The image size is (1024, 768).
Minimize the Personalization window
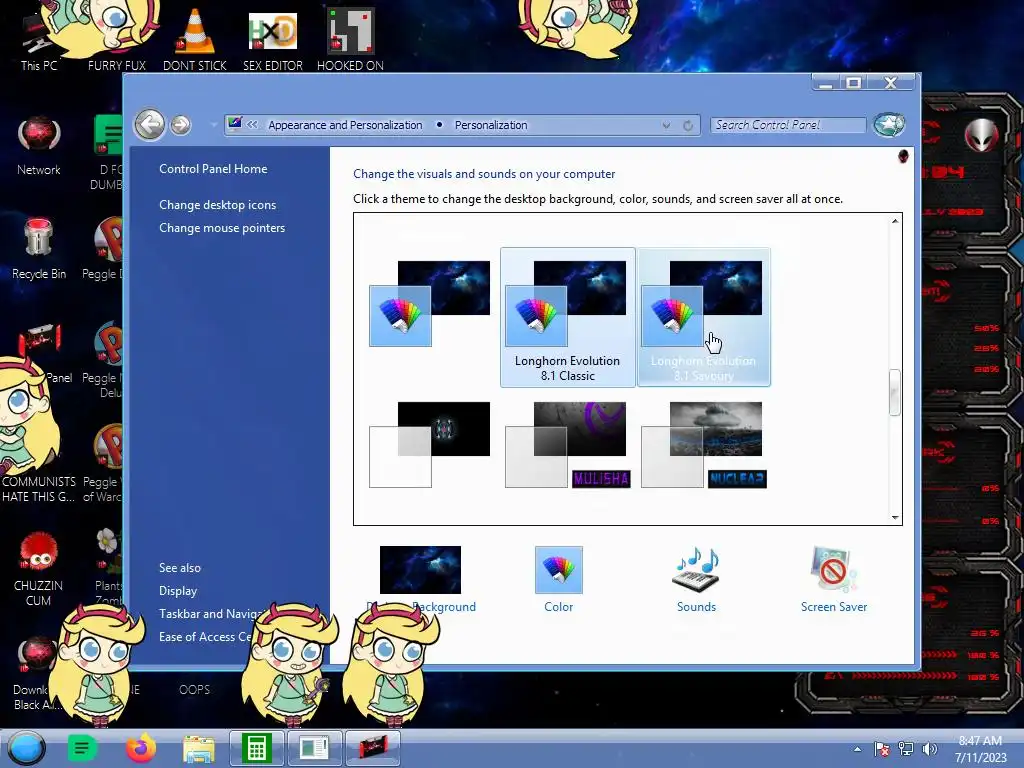(826, 83)
